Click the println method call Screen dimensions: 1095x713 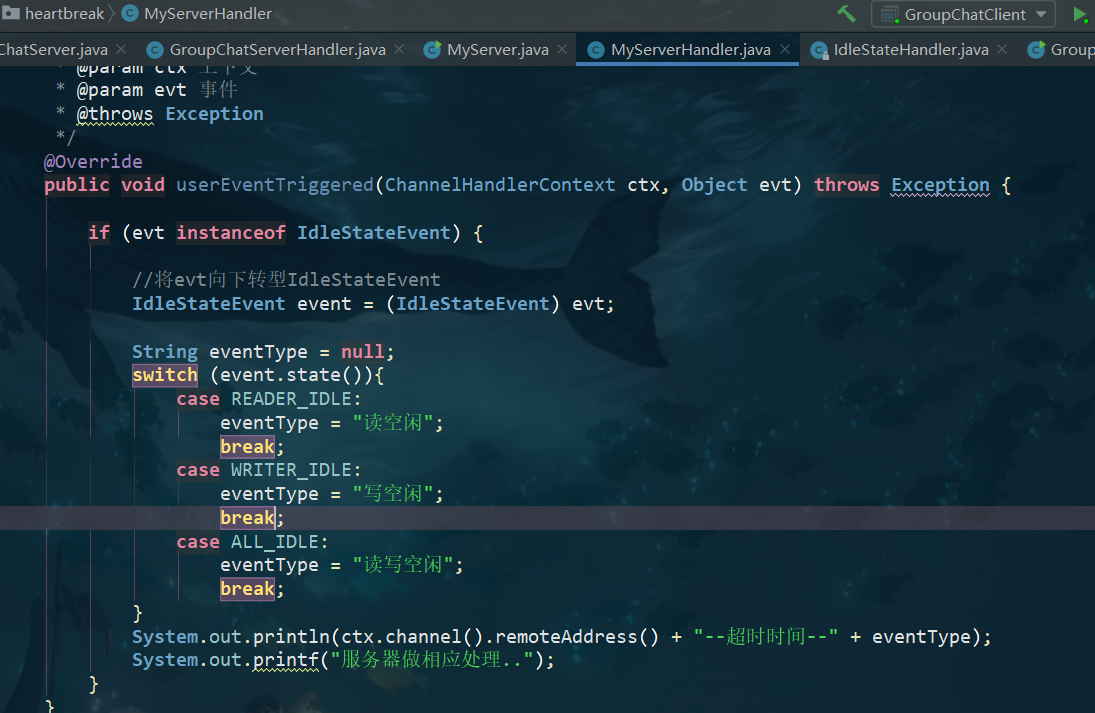pos(291,637)
